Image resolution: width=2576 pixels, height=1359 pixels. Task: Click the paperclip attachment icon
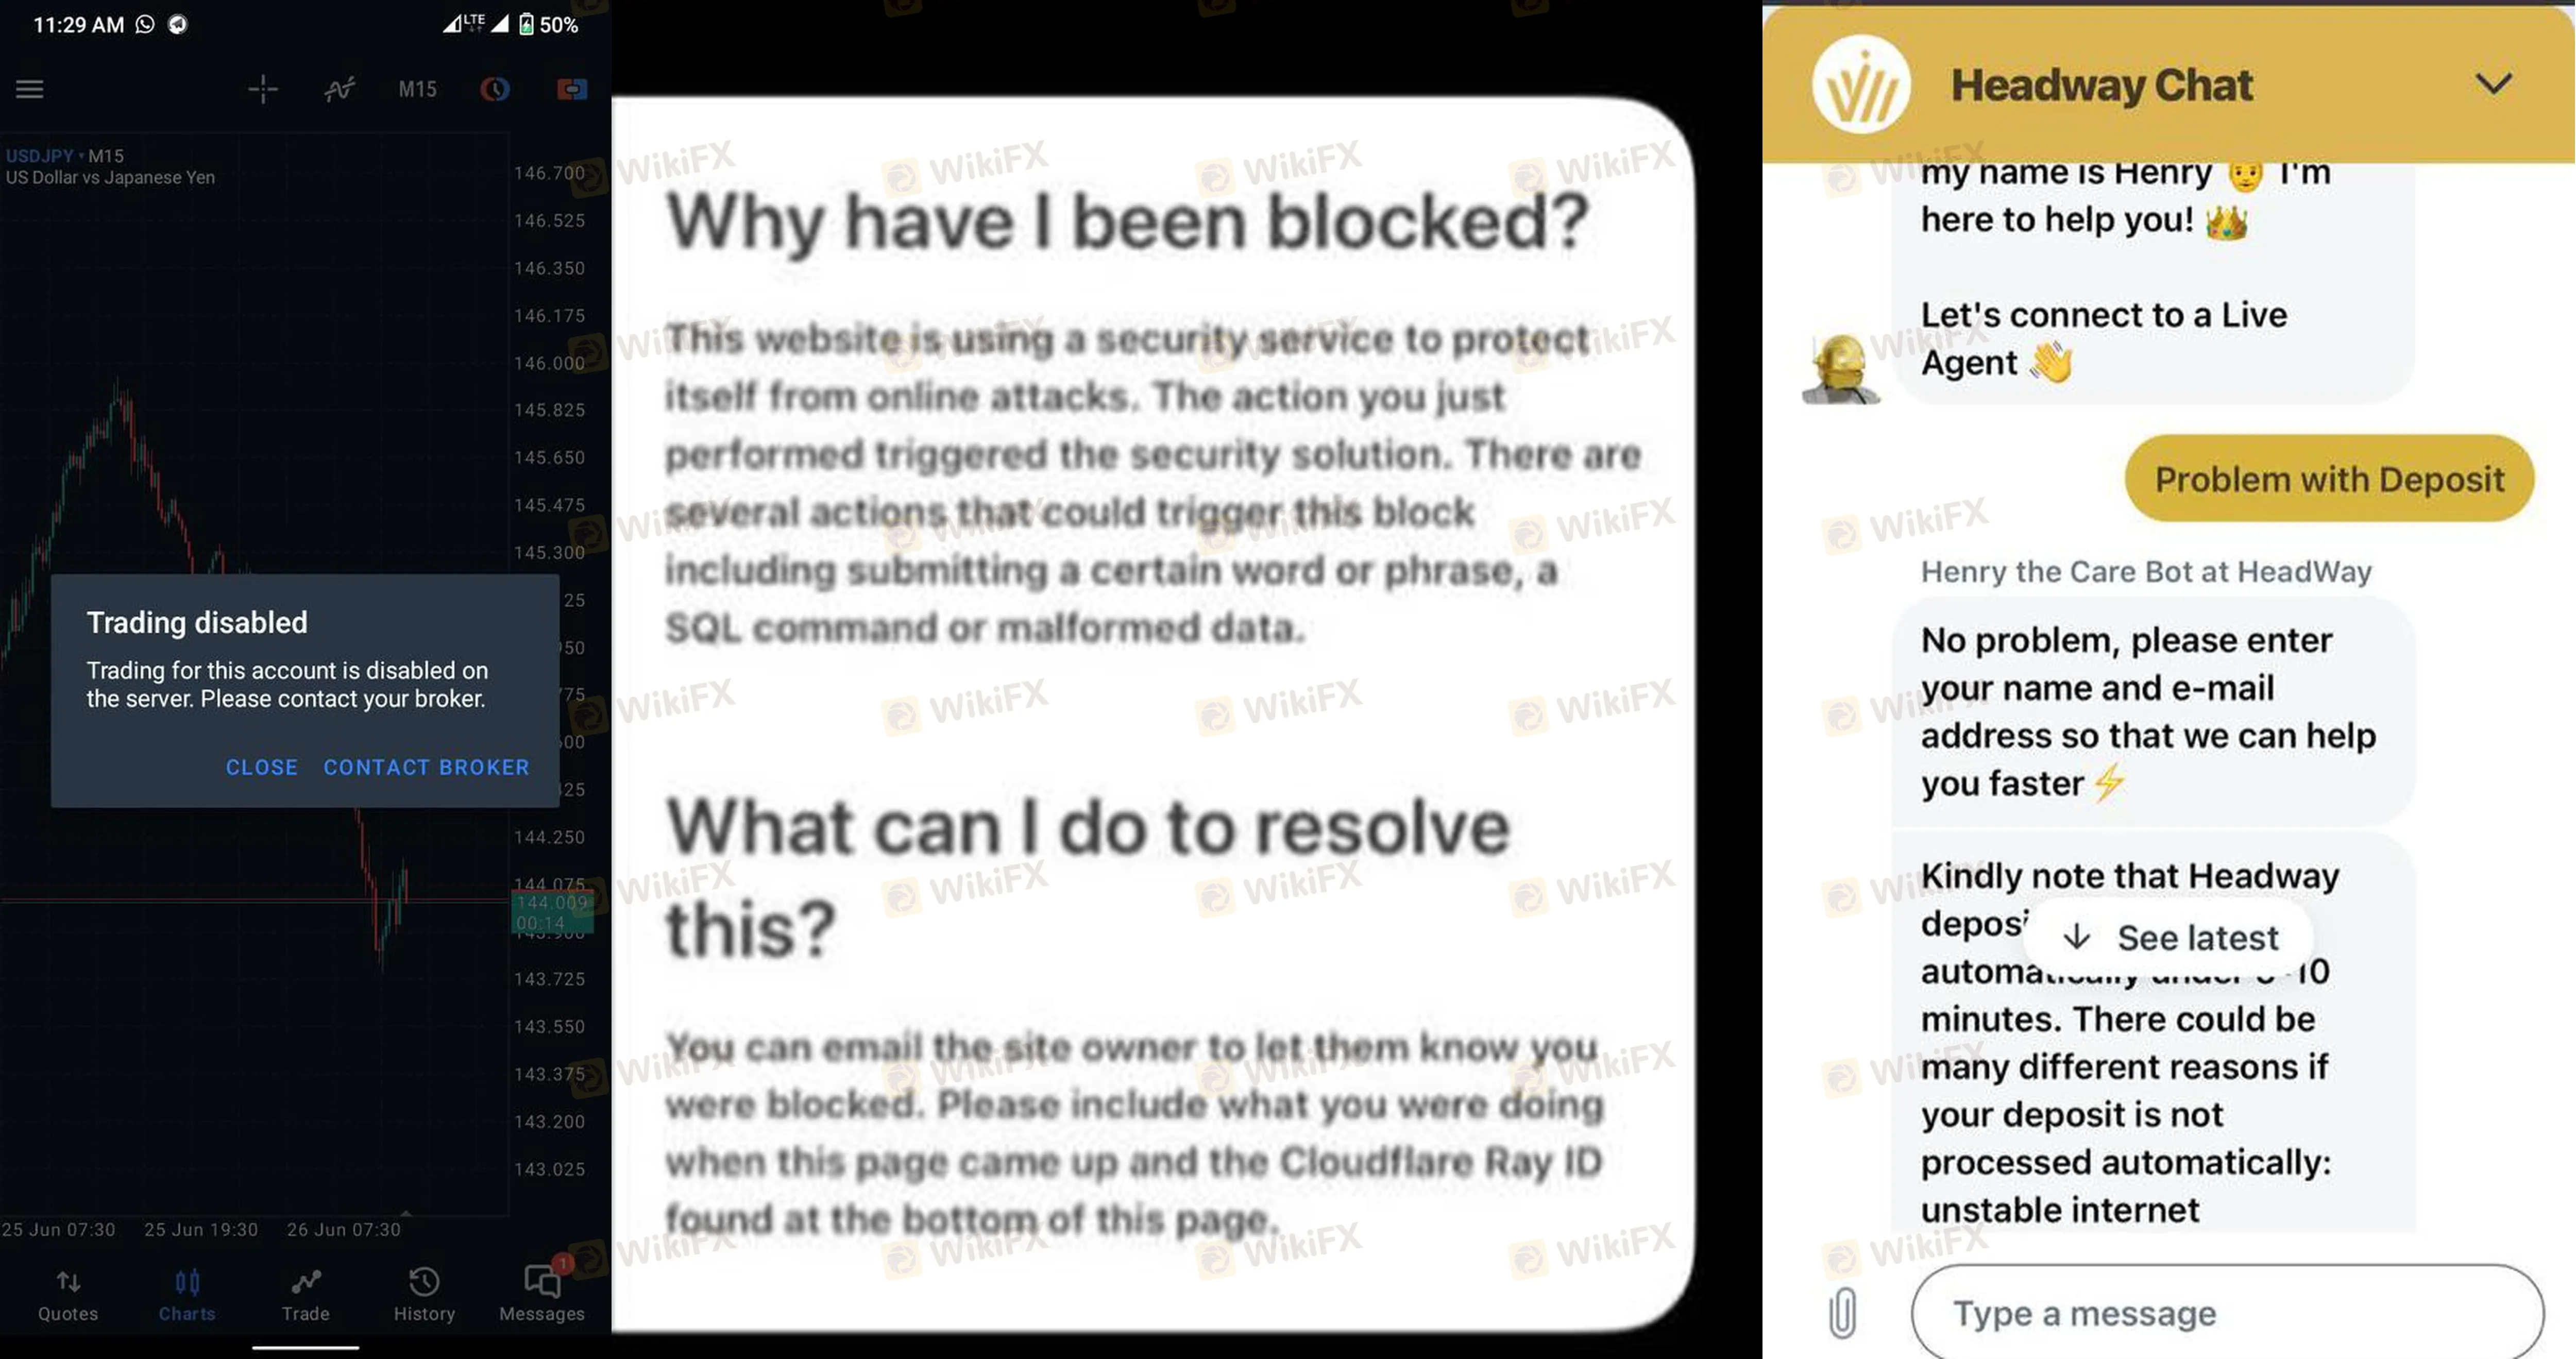click(1842, 1312)
